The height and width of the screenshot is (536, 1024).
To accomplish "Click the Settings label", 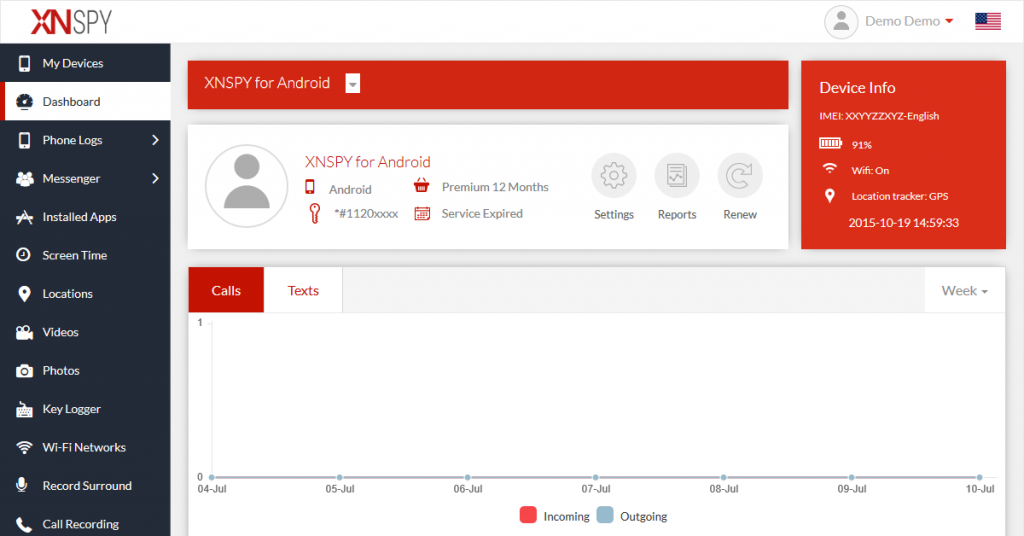I will tap(614, 214).
